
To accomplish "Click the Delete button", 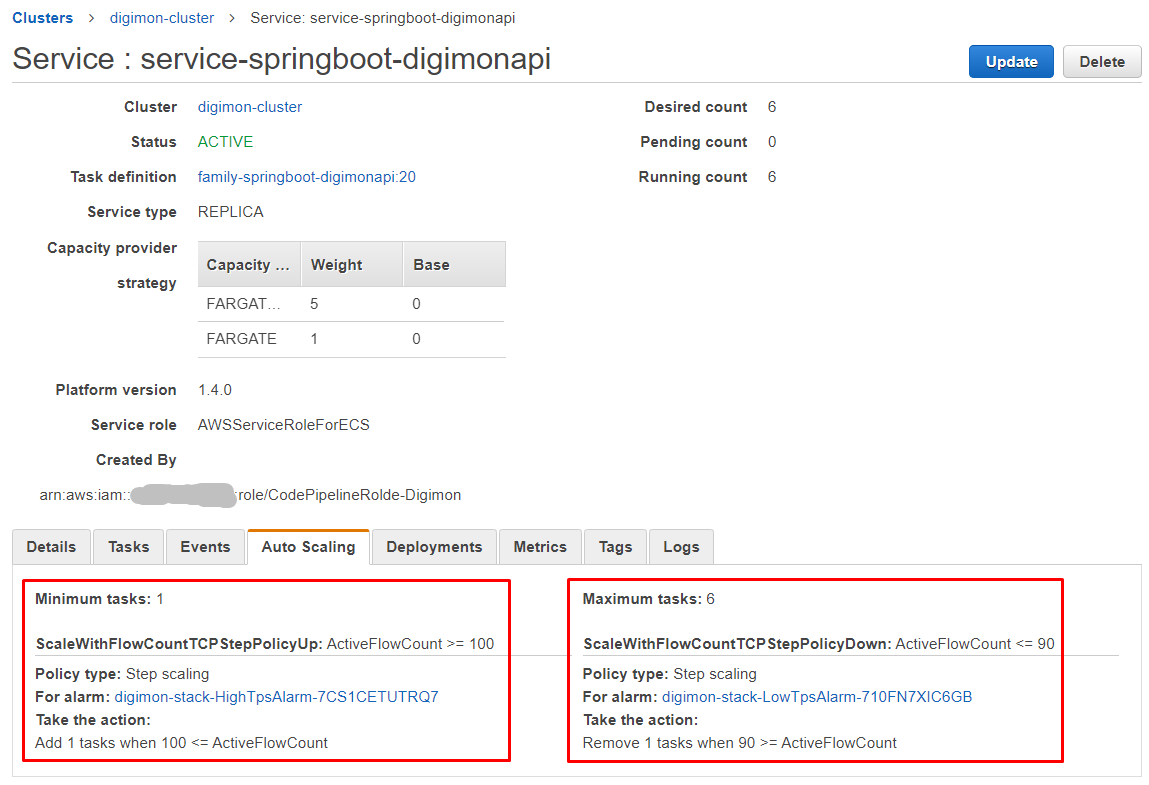I will click(1101, 61).
